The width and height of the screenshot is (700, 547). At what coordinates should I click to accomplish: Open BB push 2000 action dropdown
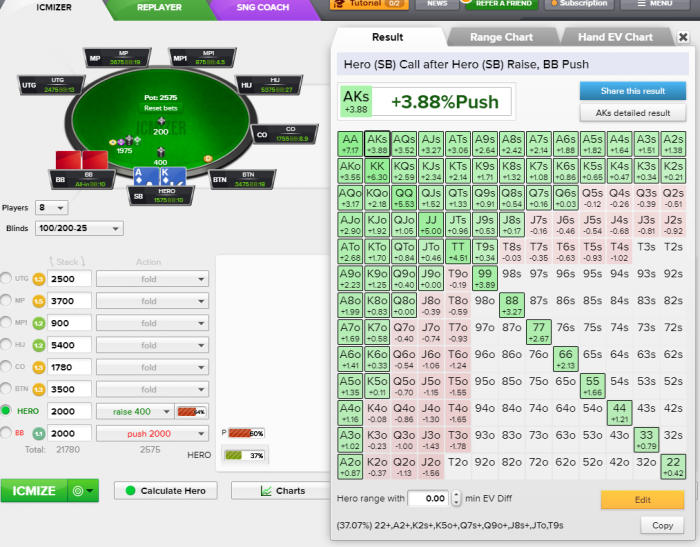[x=152, y=433]
